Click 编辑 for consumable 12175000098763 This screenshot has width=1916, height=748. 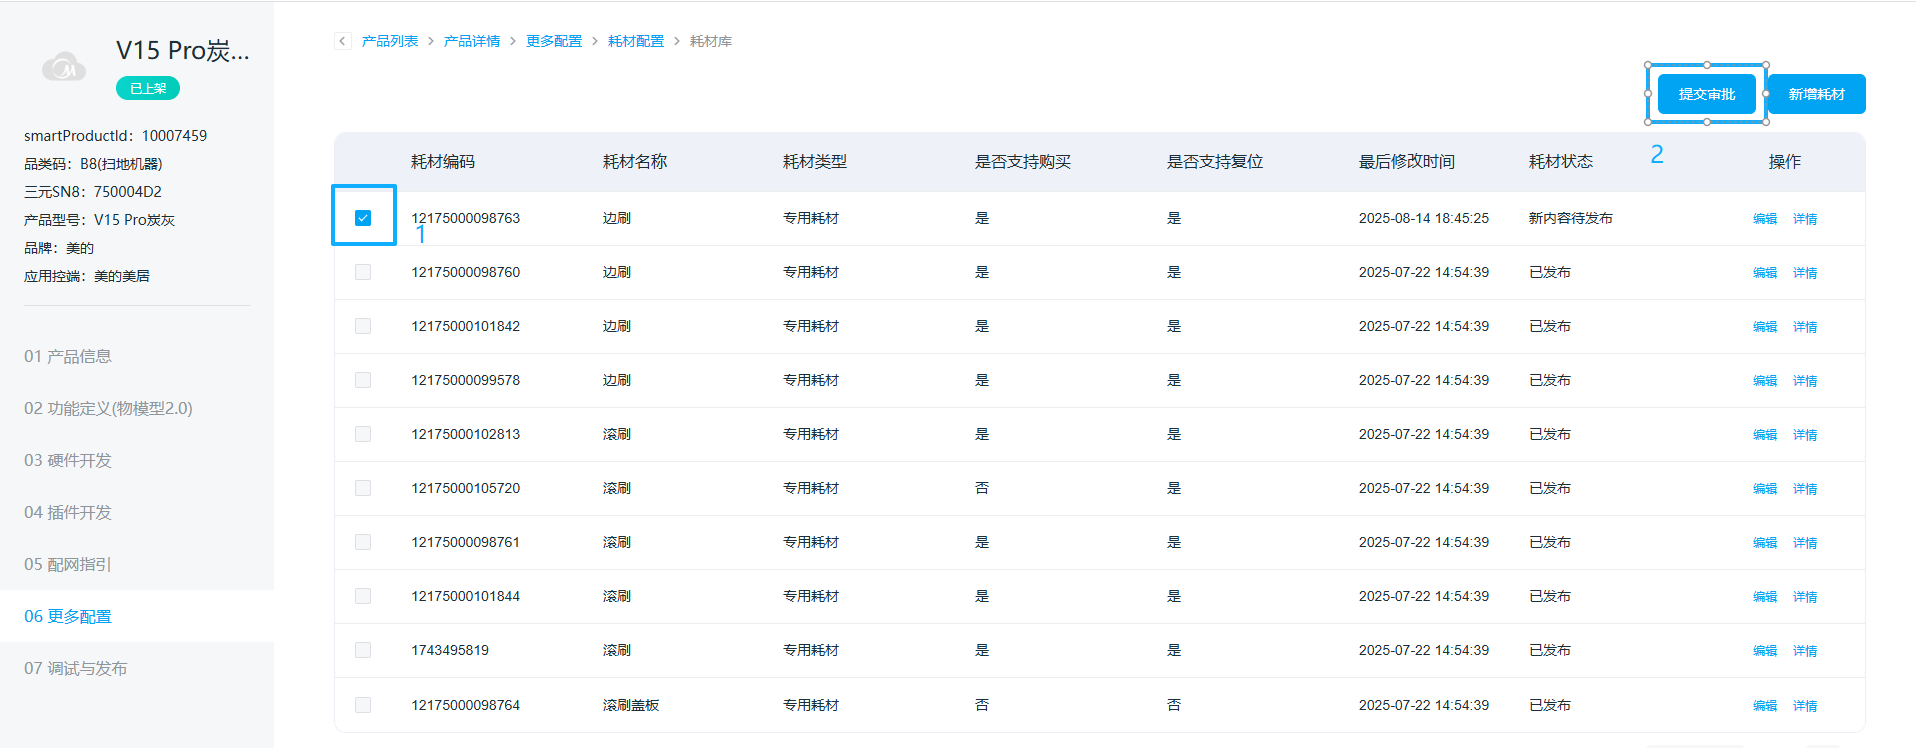coord(1765,219)
